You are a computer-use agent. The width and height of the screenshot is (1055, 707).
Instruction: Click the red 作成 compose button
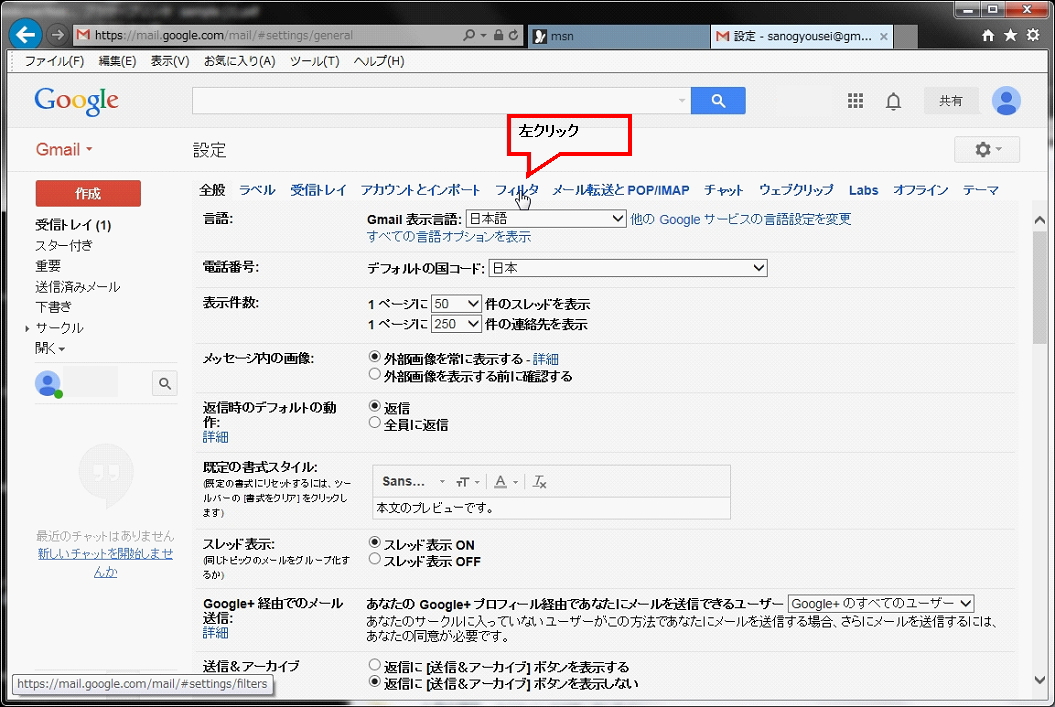coord(88,193)
